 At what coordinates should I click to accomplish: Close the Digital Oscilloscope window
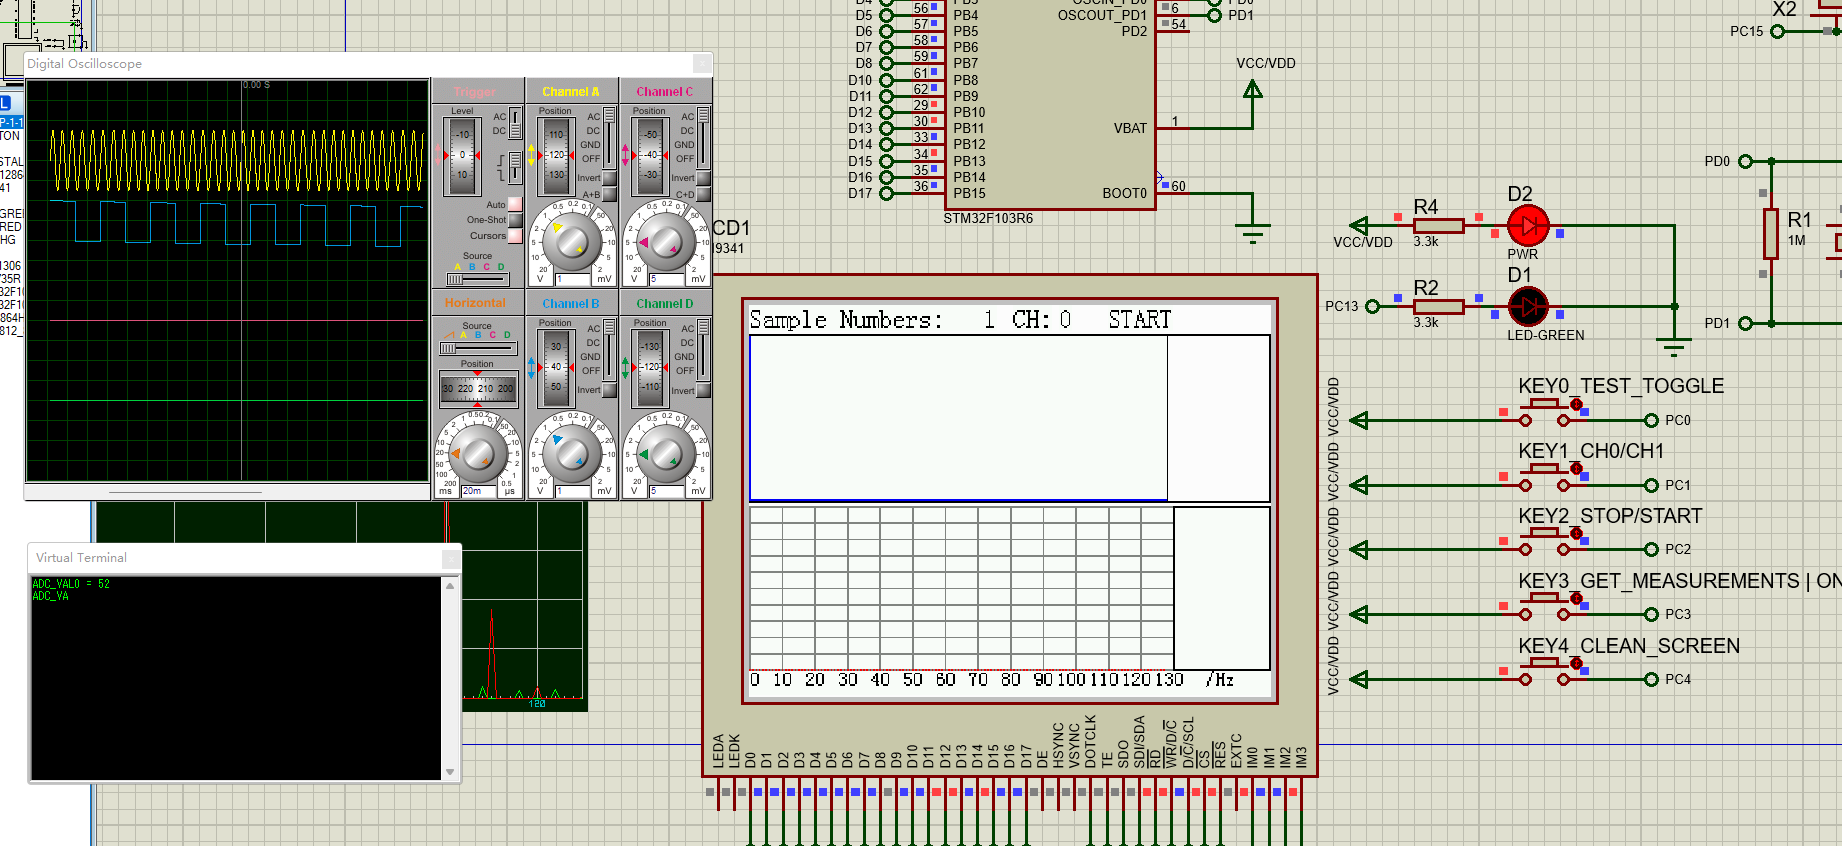[702, 63]
